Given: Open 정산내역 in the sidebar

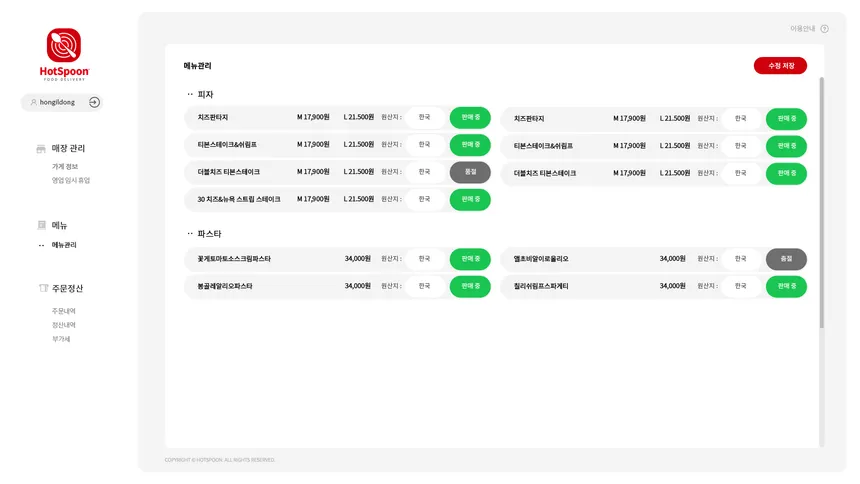Looking at the screenshot, I should pyautogui.click(x=64, y=325).
